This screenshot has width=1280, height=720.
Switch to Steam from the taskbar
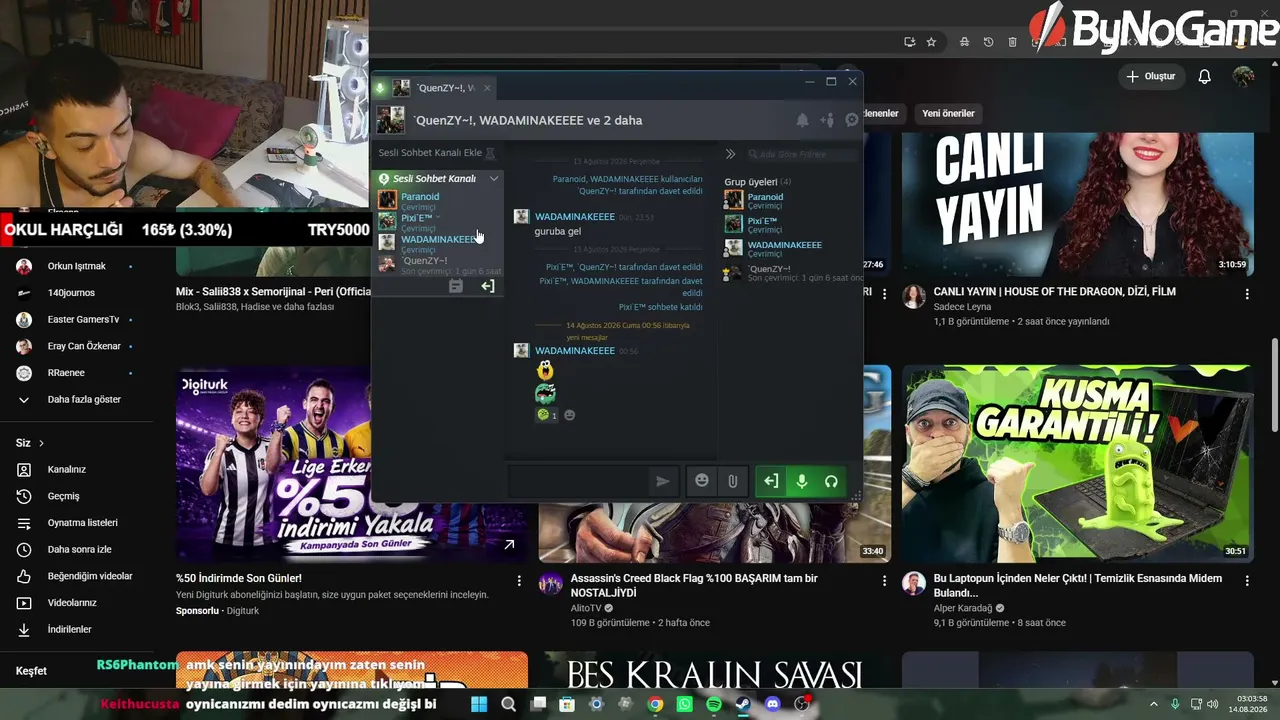click(x=743, y=704)
